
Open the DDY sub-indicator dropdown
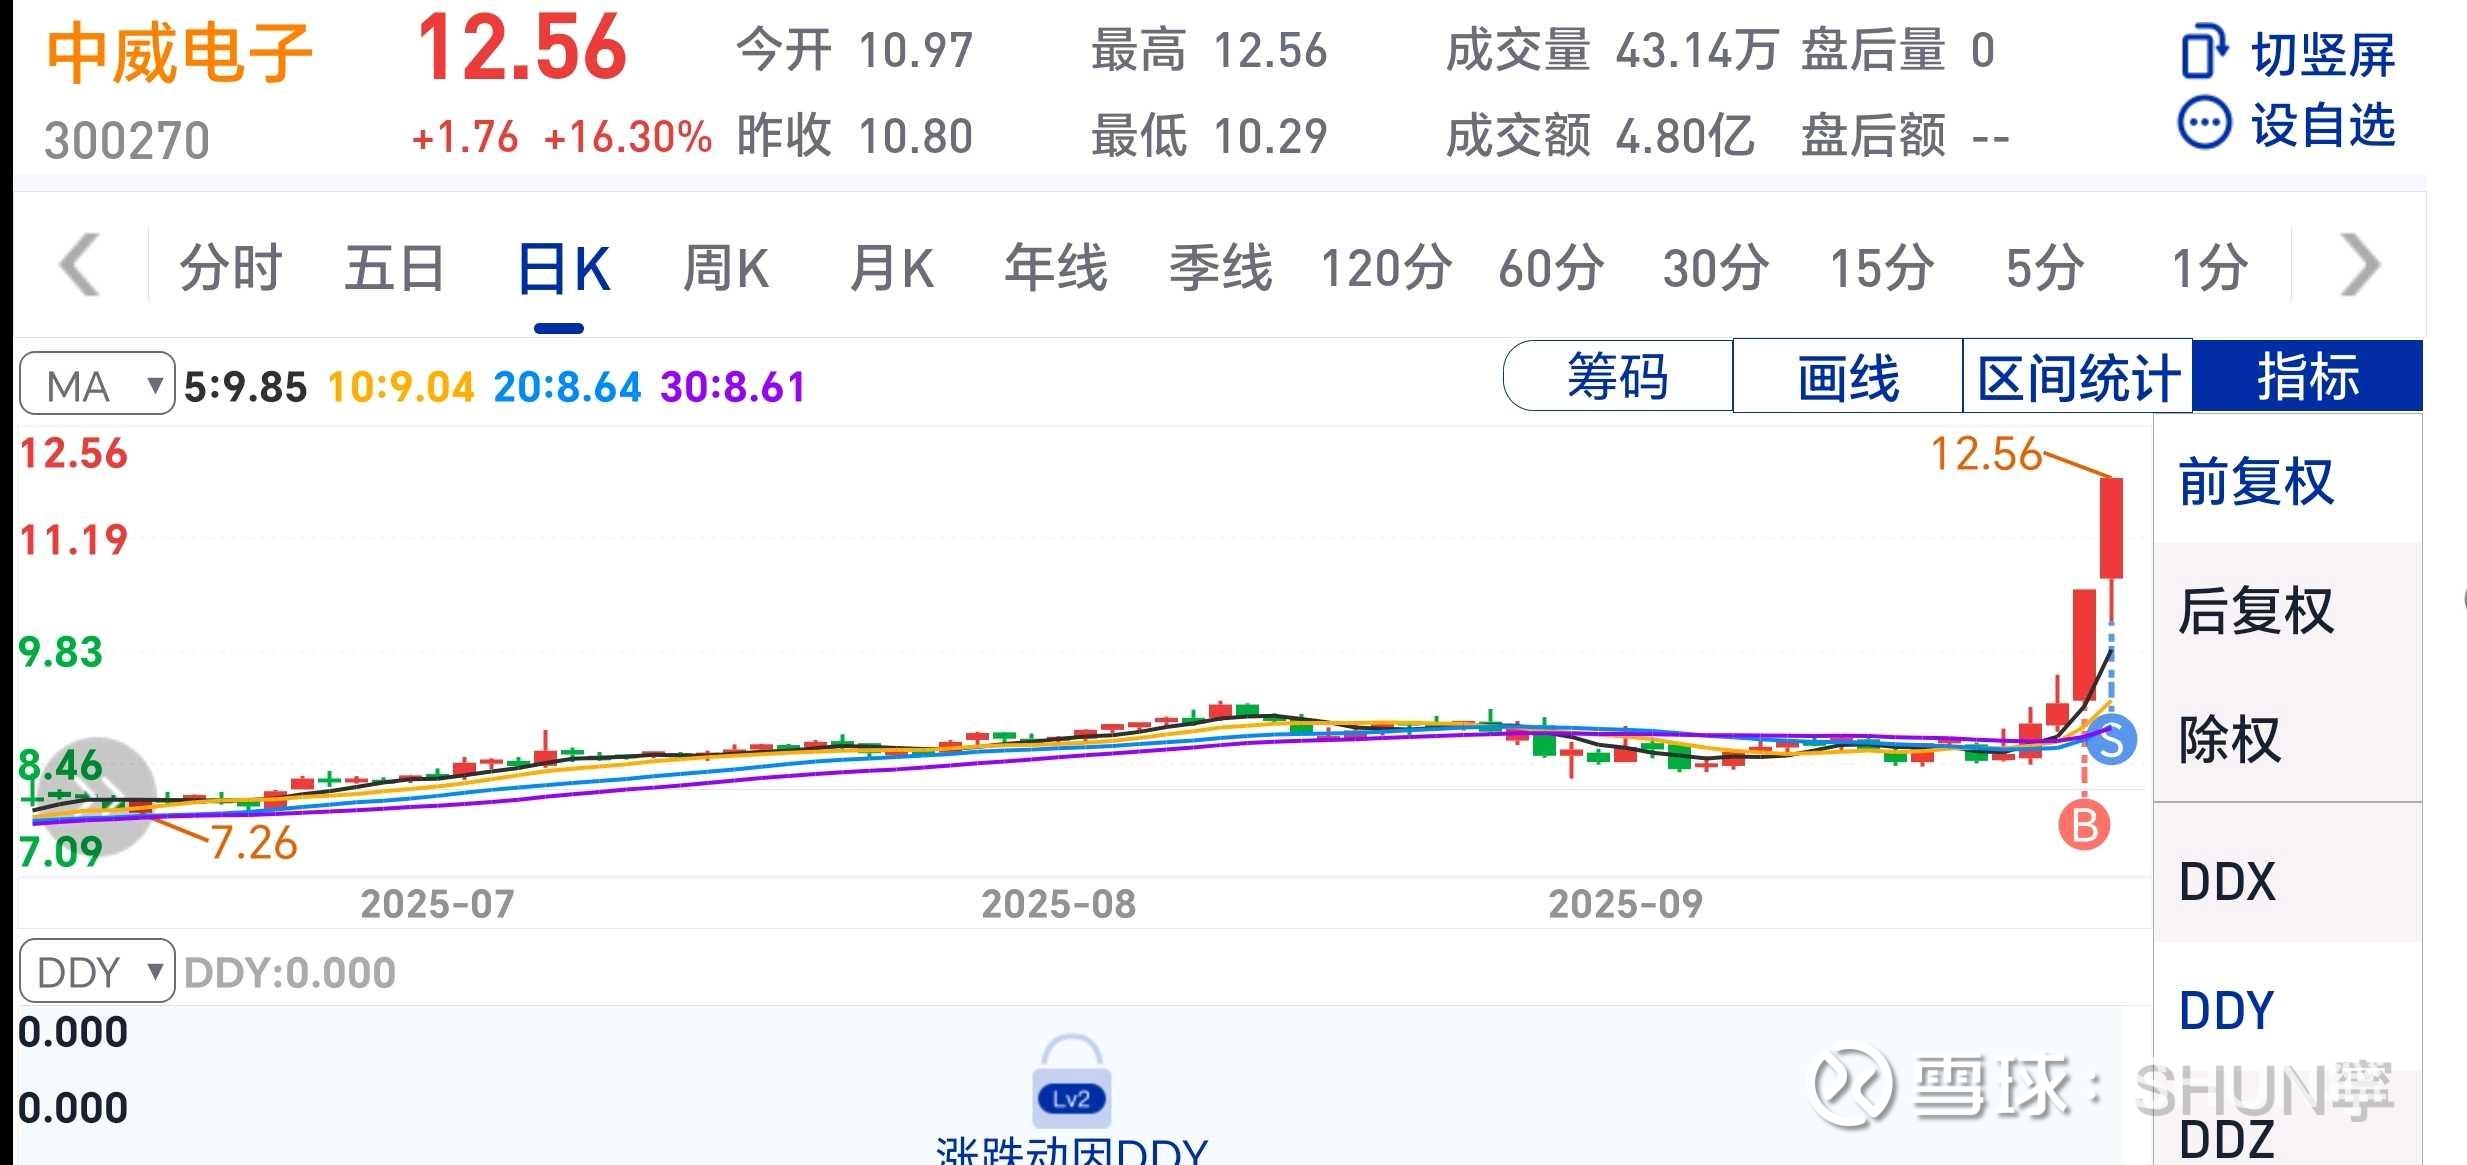97,971
